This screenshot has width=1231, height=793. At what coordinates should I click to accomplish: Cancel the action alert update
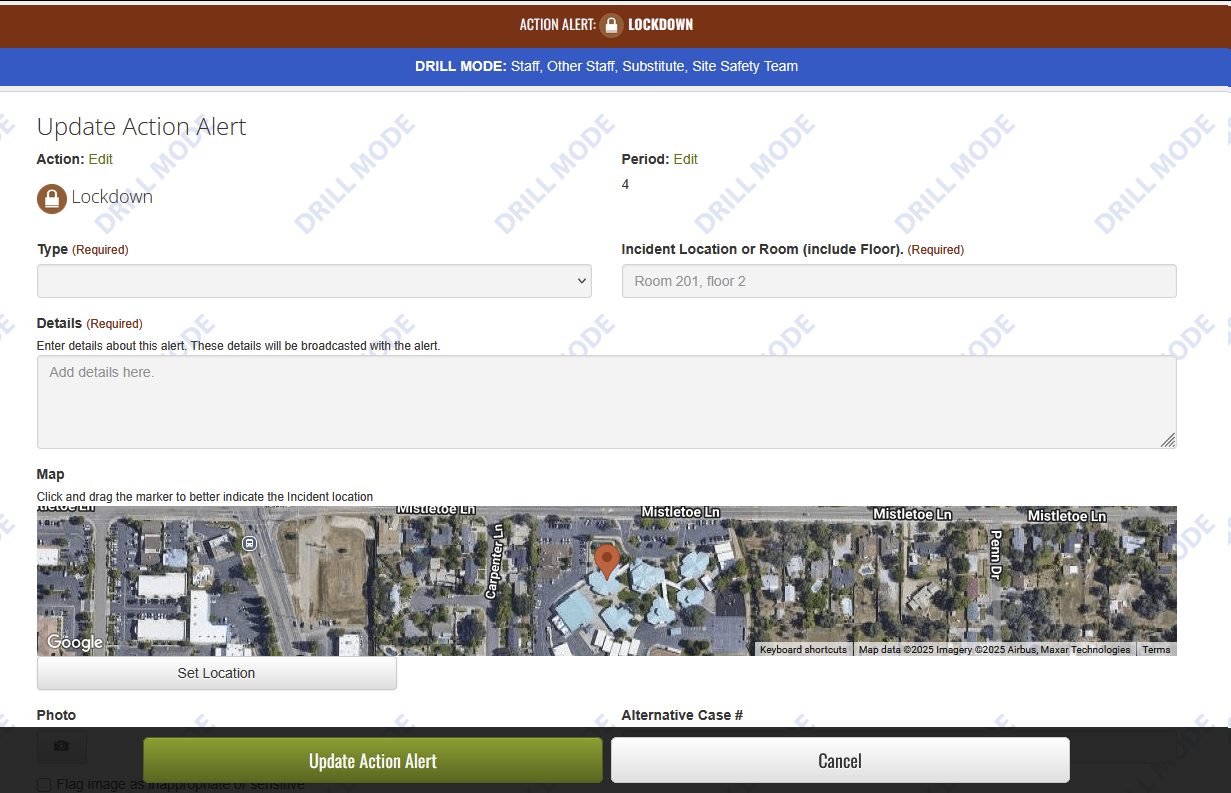pos(840,761)
